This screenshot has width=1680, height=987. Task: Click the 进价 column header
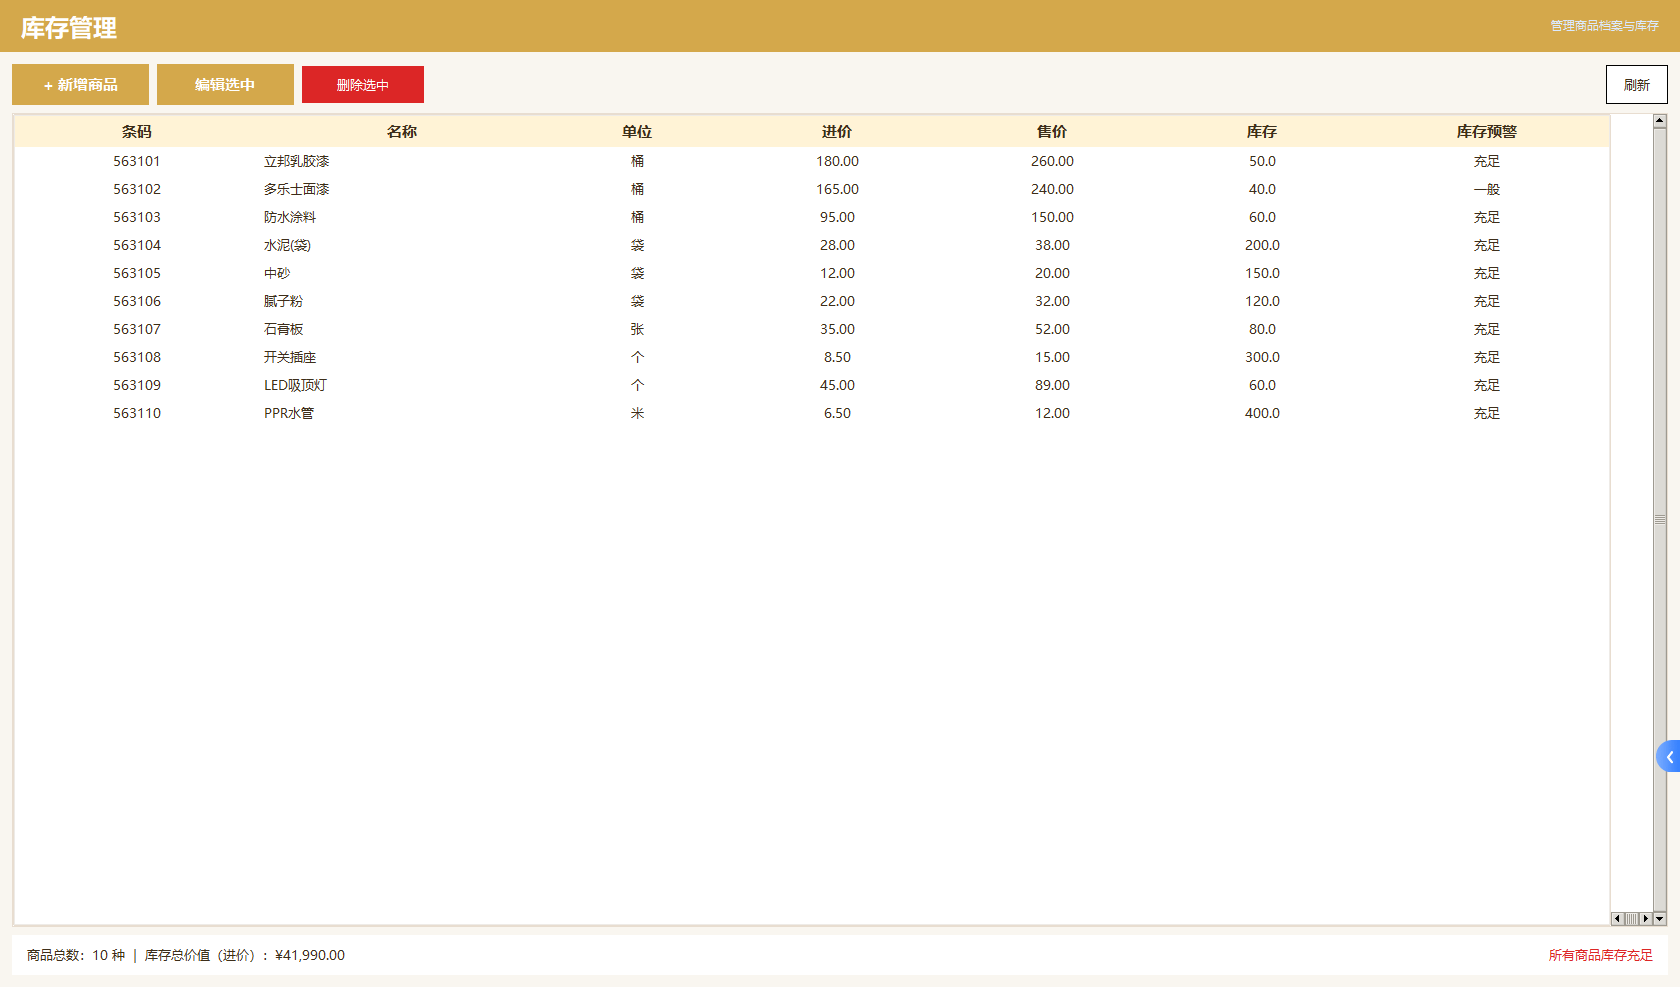[837, 132]
